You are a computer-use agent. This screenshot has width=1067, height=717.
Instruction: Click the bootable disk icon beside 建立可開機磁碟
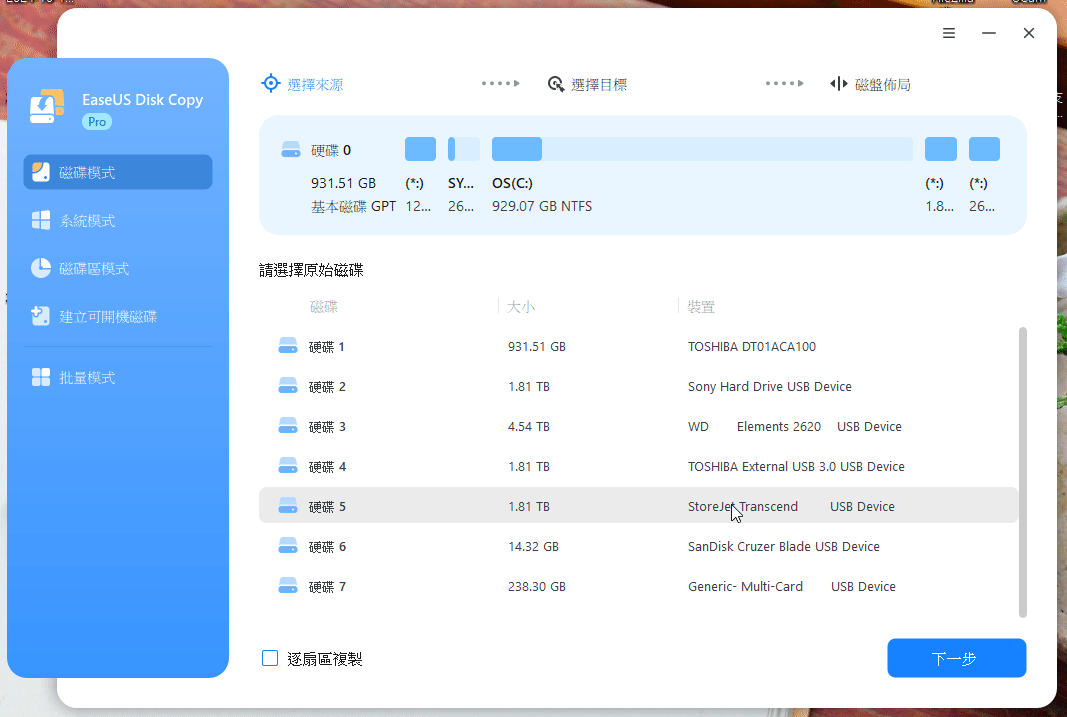pyautogui.click(x=41, y=316)
